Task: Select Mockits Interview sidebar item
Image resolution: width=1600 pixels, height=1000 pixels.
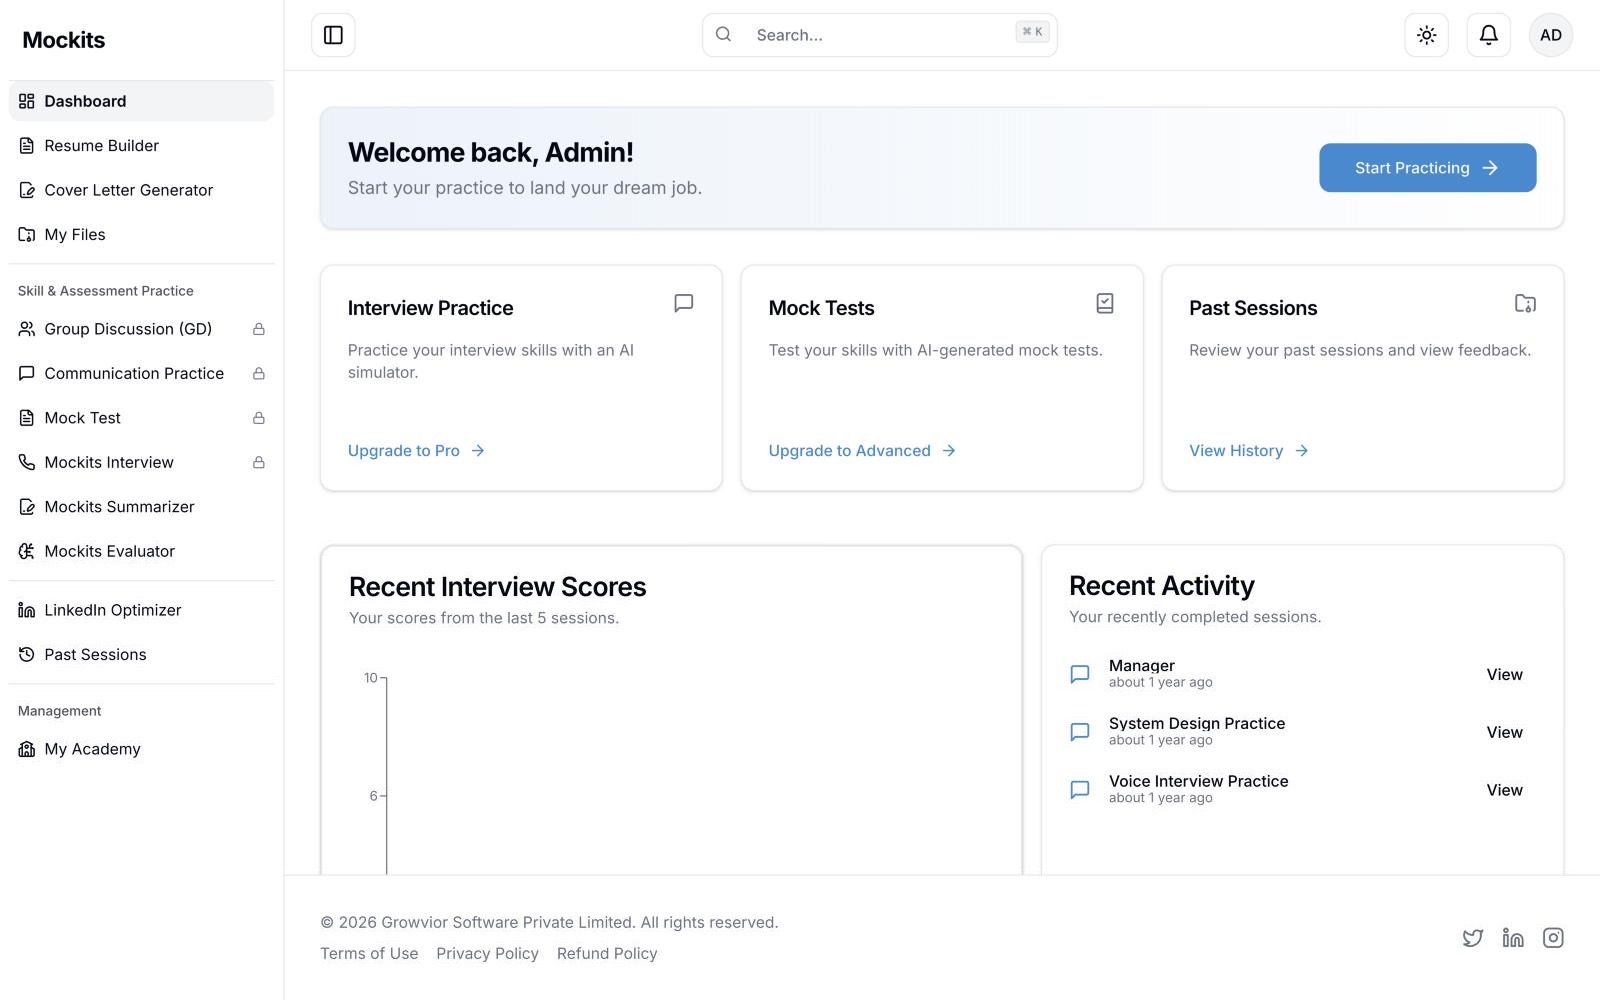Action: (141, 463)
